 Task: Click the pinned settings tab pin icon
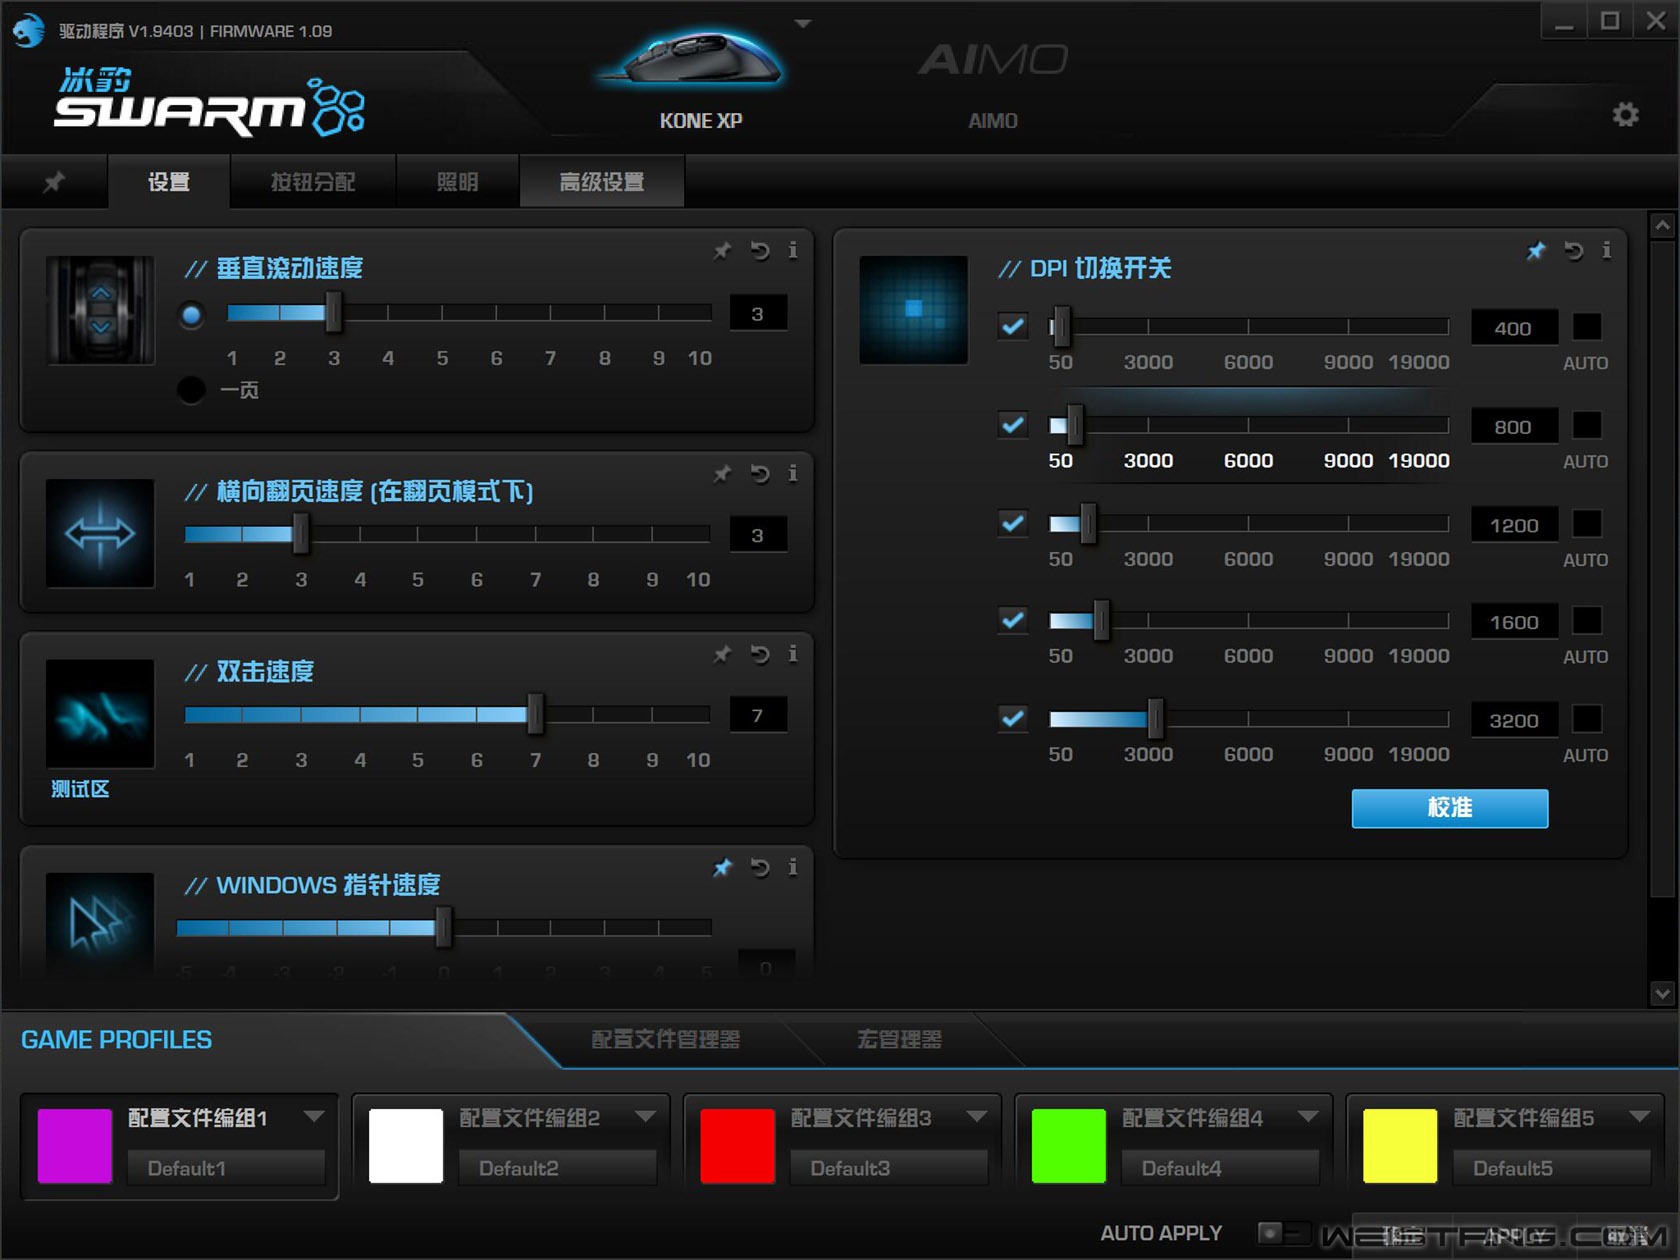pos(54,182)
